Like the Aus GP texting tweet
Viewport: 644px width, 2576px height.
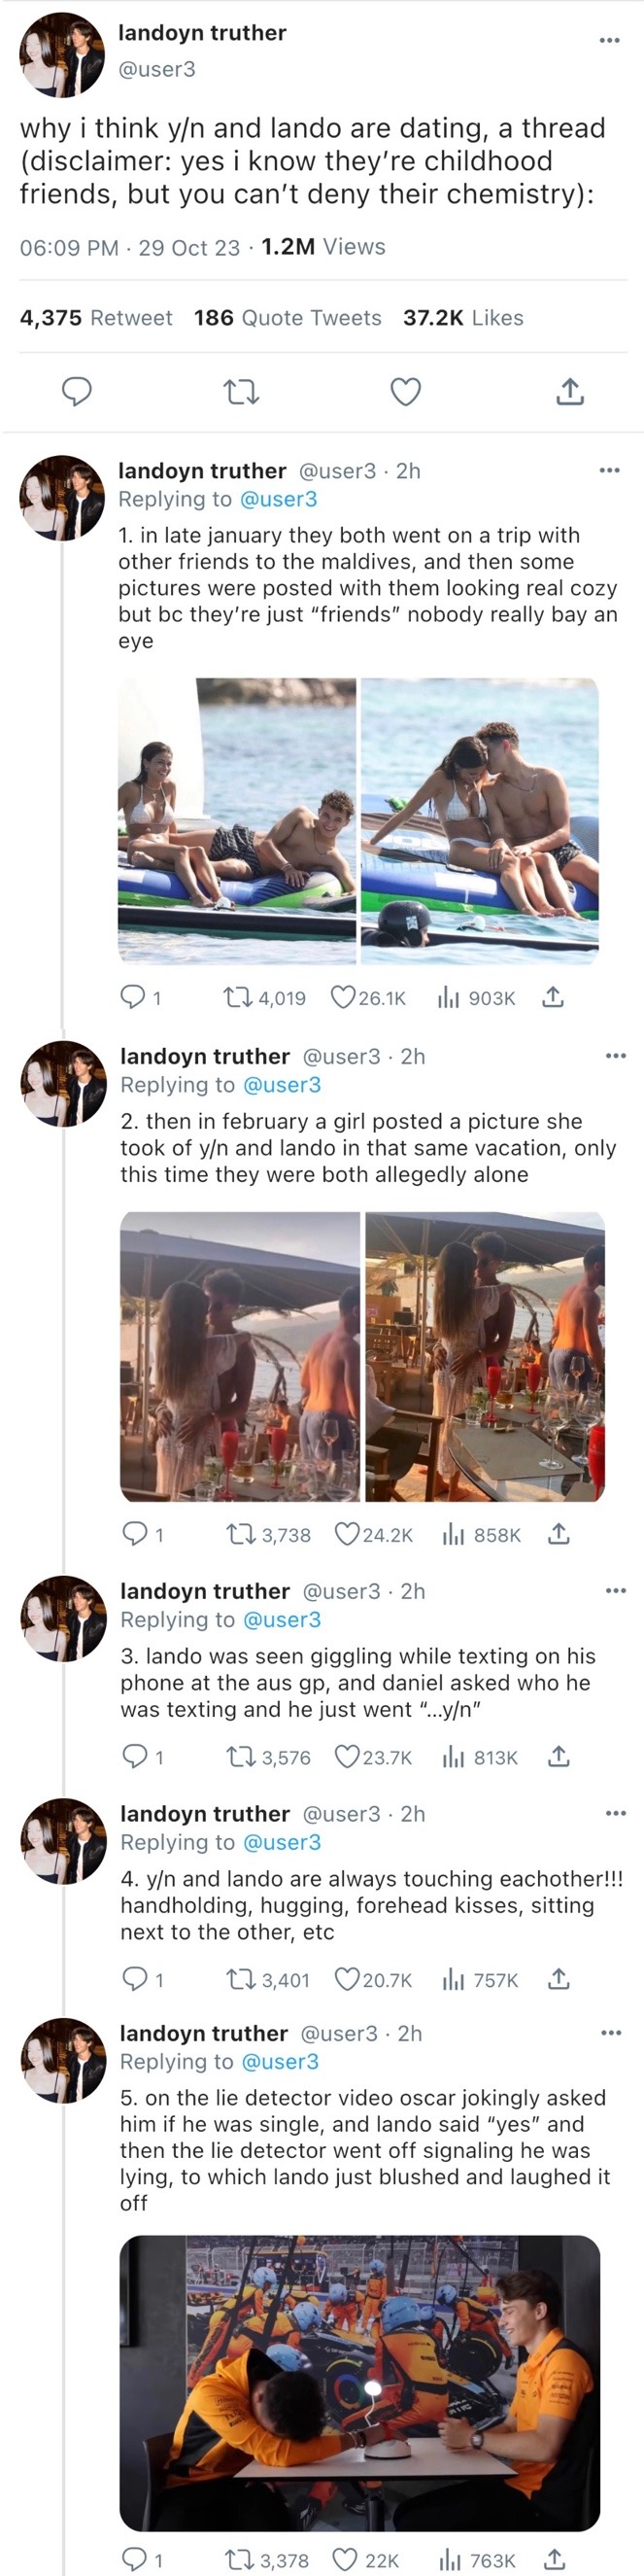346,1757
